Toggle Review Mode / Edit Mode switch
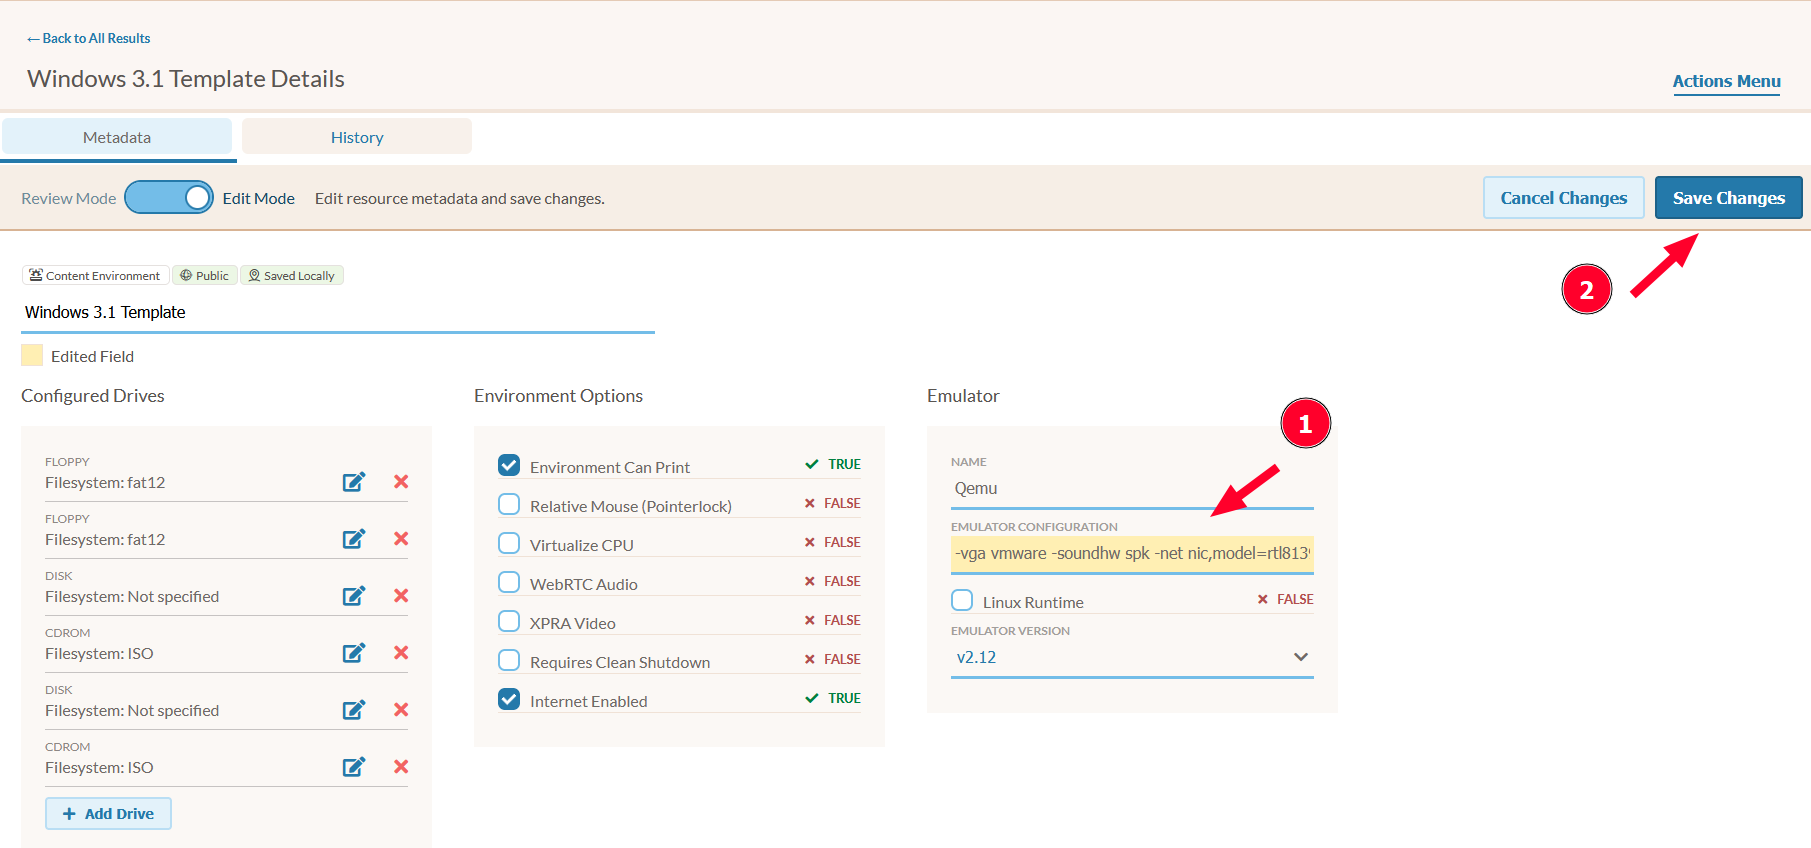The height and width of the screenshot is (848, 1811). (x=169, y=197)
